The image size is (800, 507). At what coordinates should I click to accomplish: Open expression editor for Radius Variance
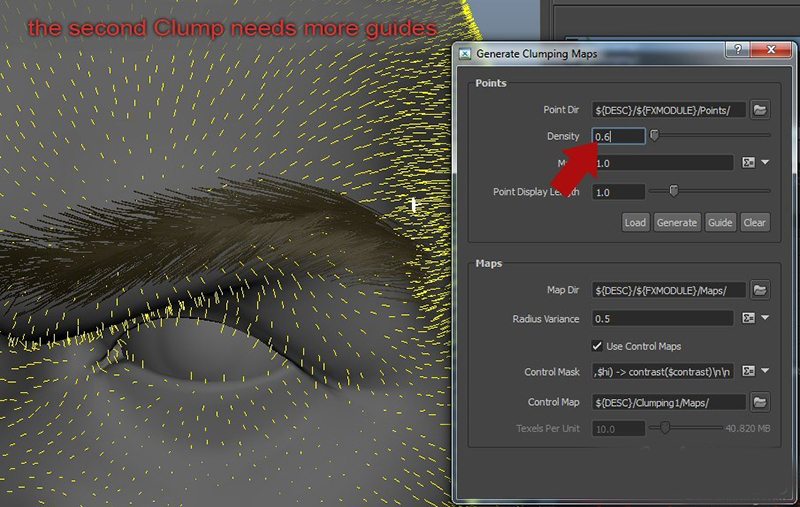pyautogui.click(x=748, y=318)
